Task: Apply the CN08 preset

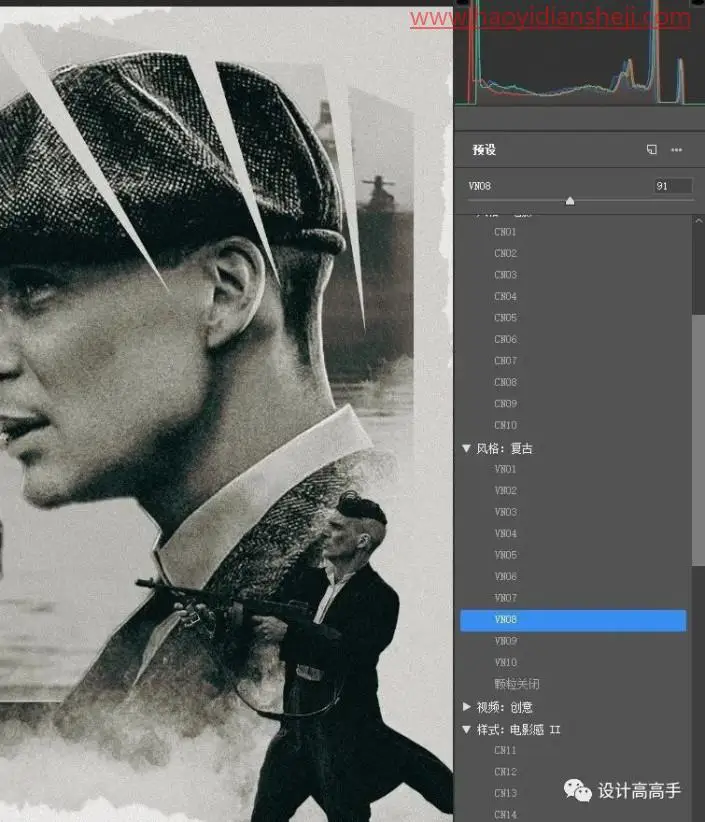Action: 505,382
